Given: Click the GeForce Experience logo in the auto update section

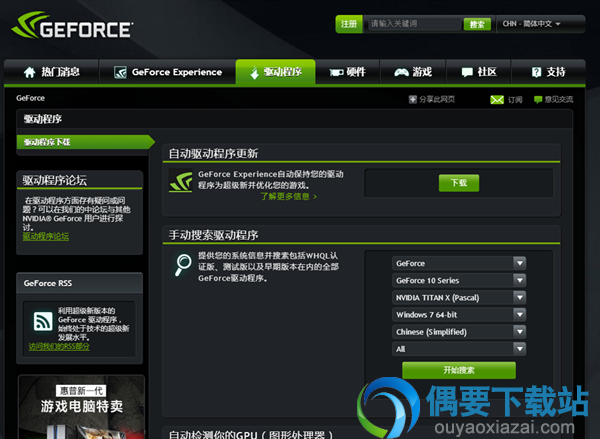Looking at the screenshot, I should [x=181, y=181].
